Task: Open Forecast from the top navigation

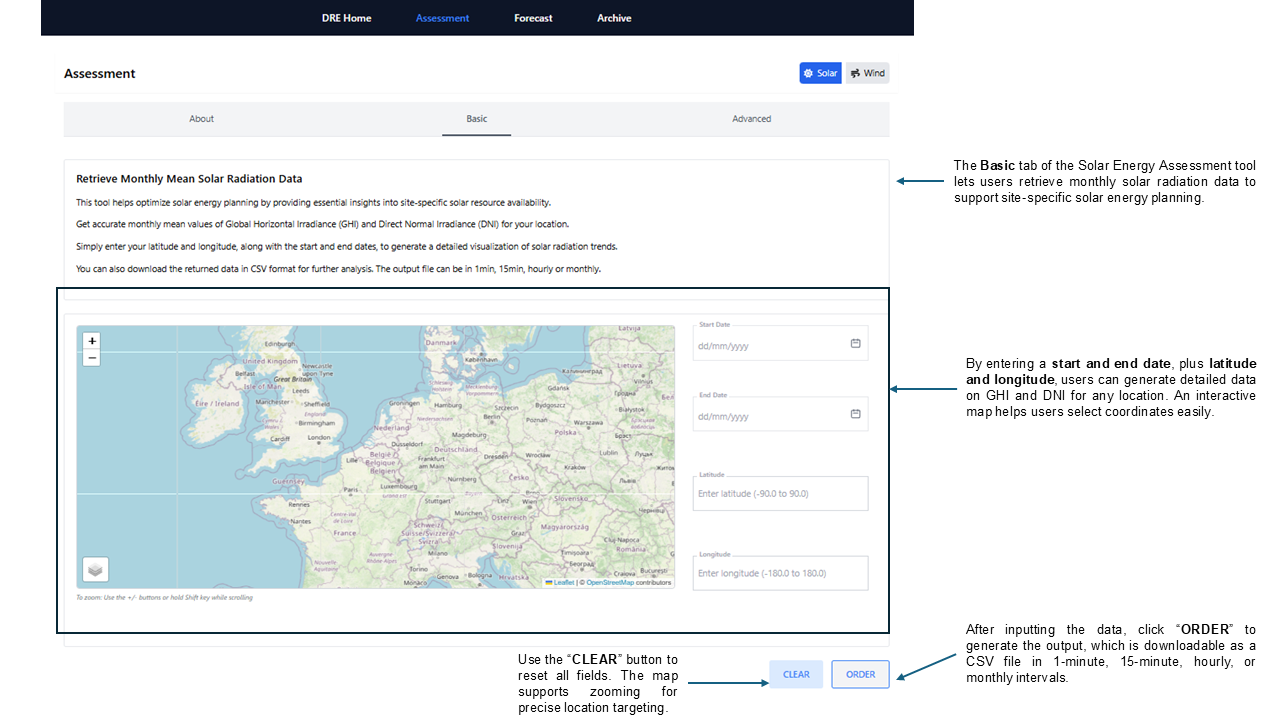Action: pyautogui.click(x=533, y=18)
